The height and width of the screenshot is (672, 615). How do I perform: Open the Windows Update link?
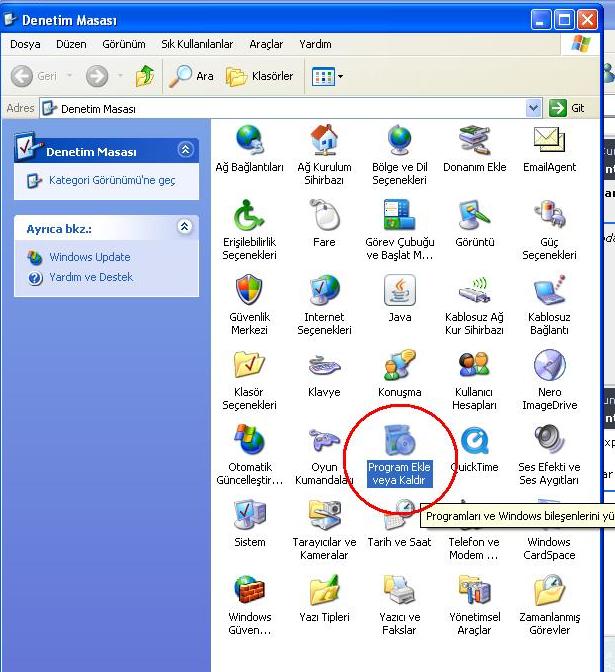point(90,257)
